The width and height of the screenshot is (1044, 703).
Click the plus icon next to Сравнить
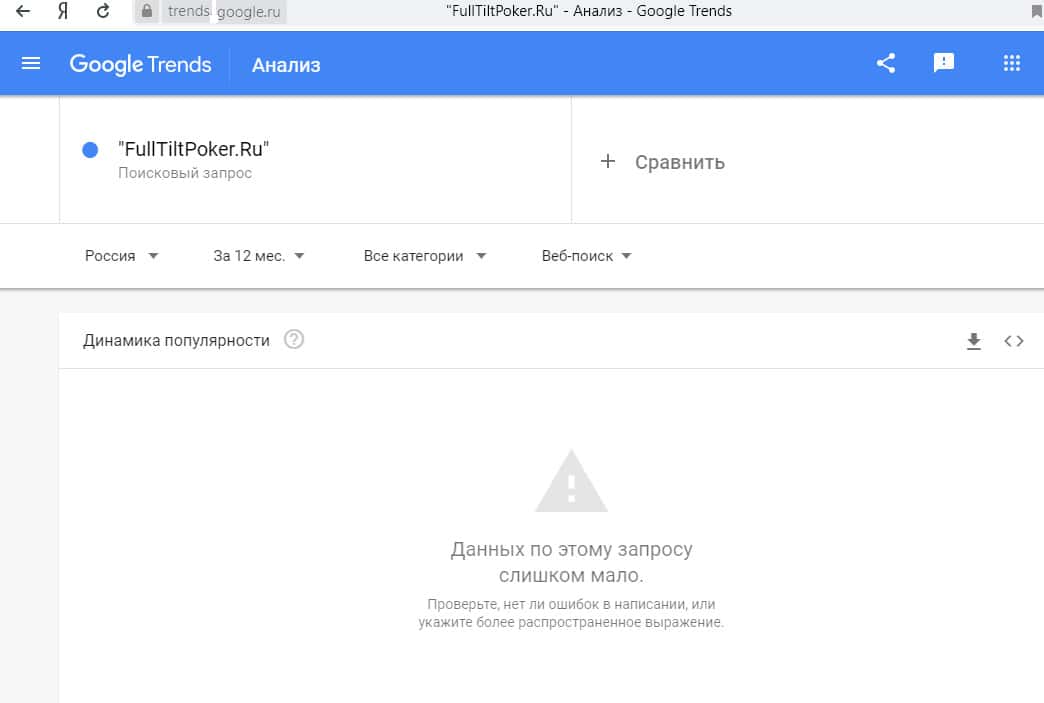pos(608,161)
